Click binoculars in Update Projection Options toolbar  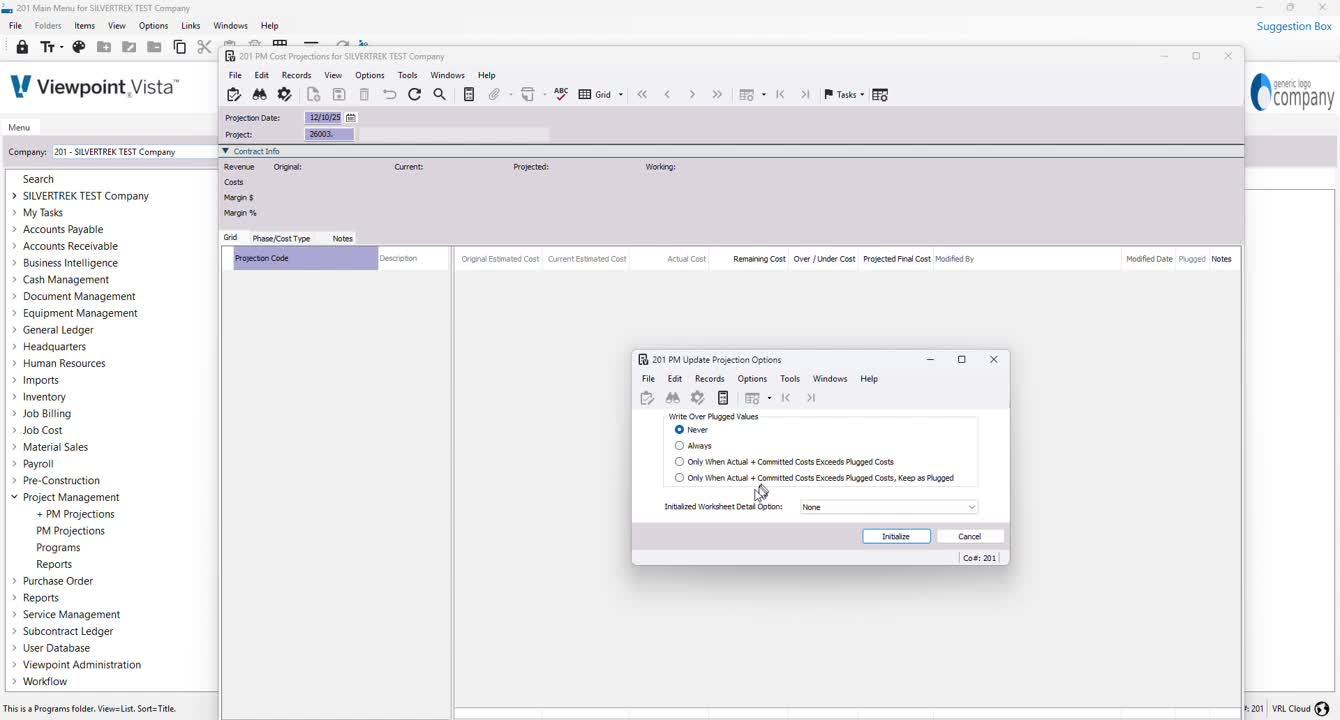[673, 398]
